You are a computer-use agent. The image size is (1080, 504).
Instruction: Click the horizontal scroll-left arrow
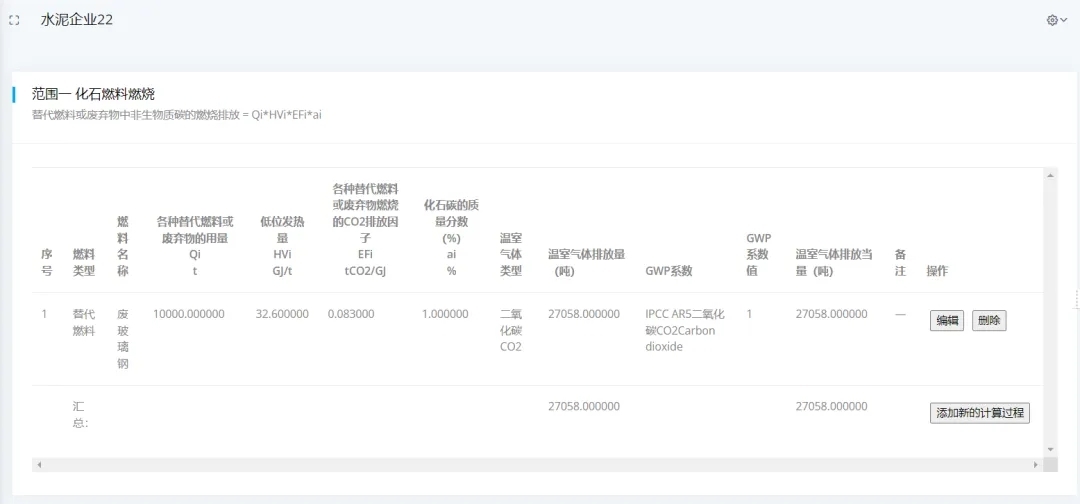tap(39, 465)
